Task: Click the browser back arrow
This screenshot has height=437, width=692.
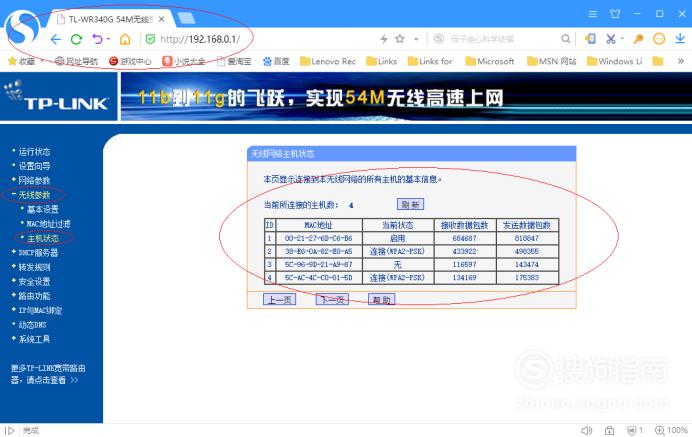Action: click(x=56, y=39)
